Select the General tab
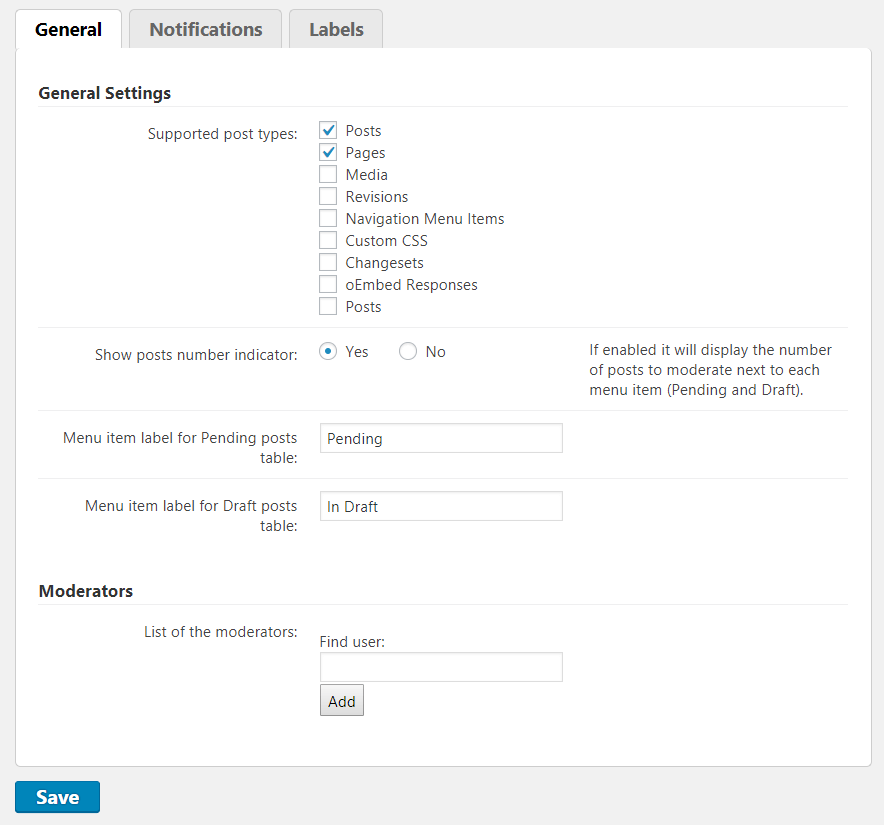884x825 pixels. pyautogui.click(x=68, y=30)
